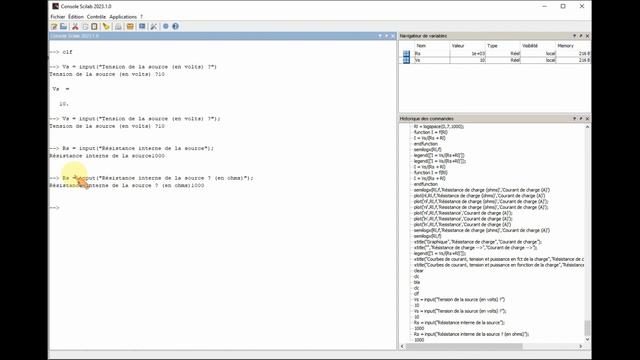This screenshot has height=360, width=640.
Task: Open the ? help menu
Action: point(142,17)
